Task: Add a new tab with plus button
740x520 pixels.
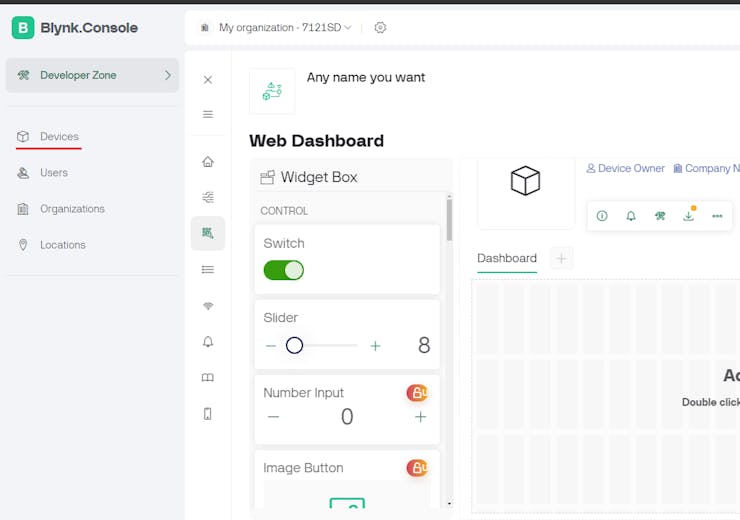Action: (562, 258)
